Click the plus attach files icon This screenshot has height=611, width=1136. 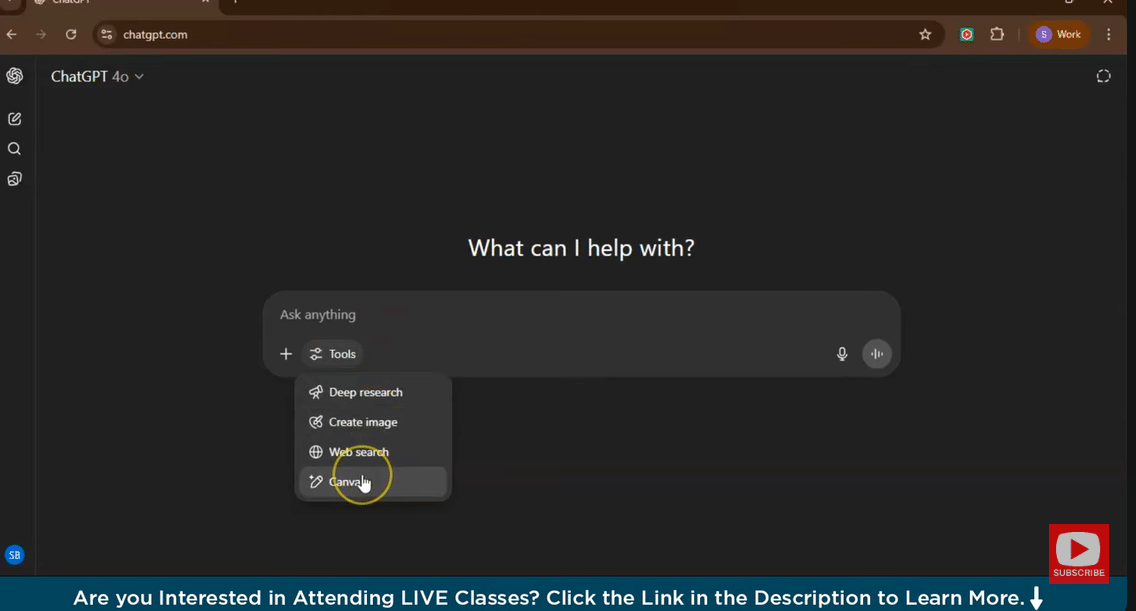click(x=286, y=354)
